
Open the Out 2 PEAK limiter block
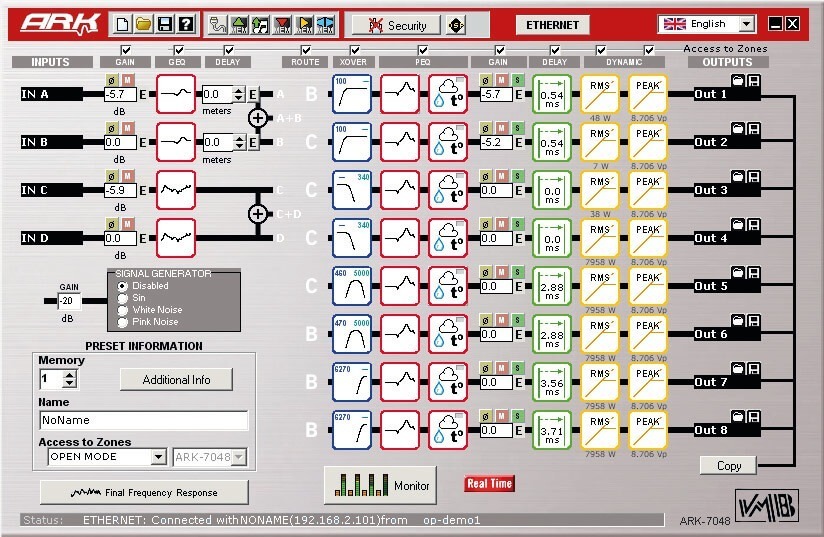648,142
